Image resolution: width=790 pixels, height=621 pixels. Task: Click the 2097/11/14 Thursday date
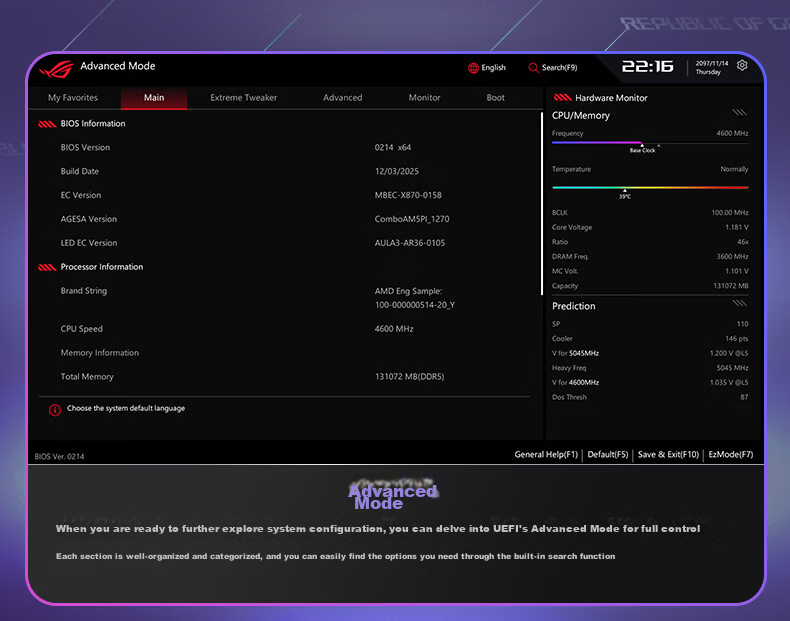point(711,67)
